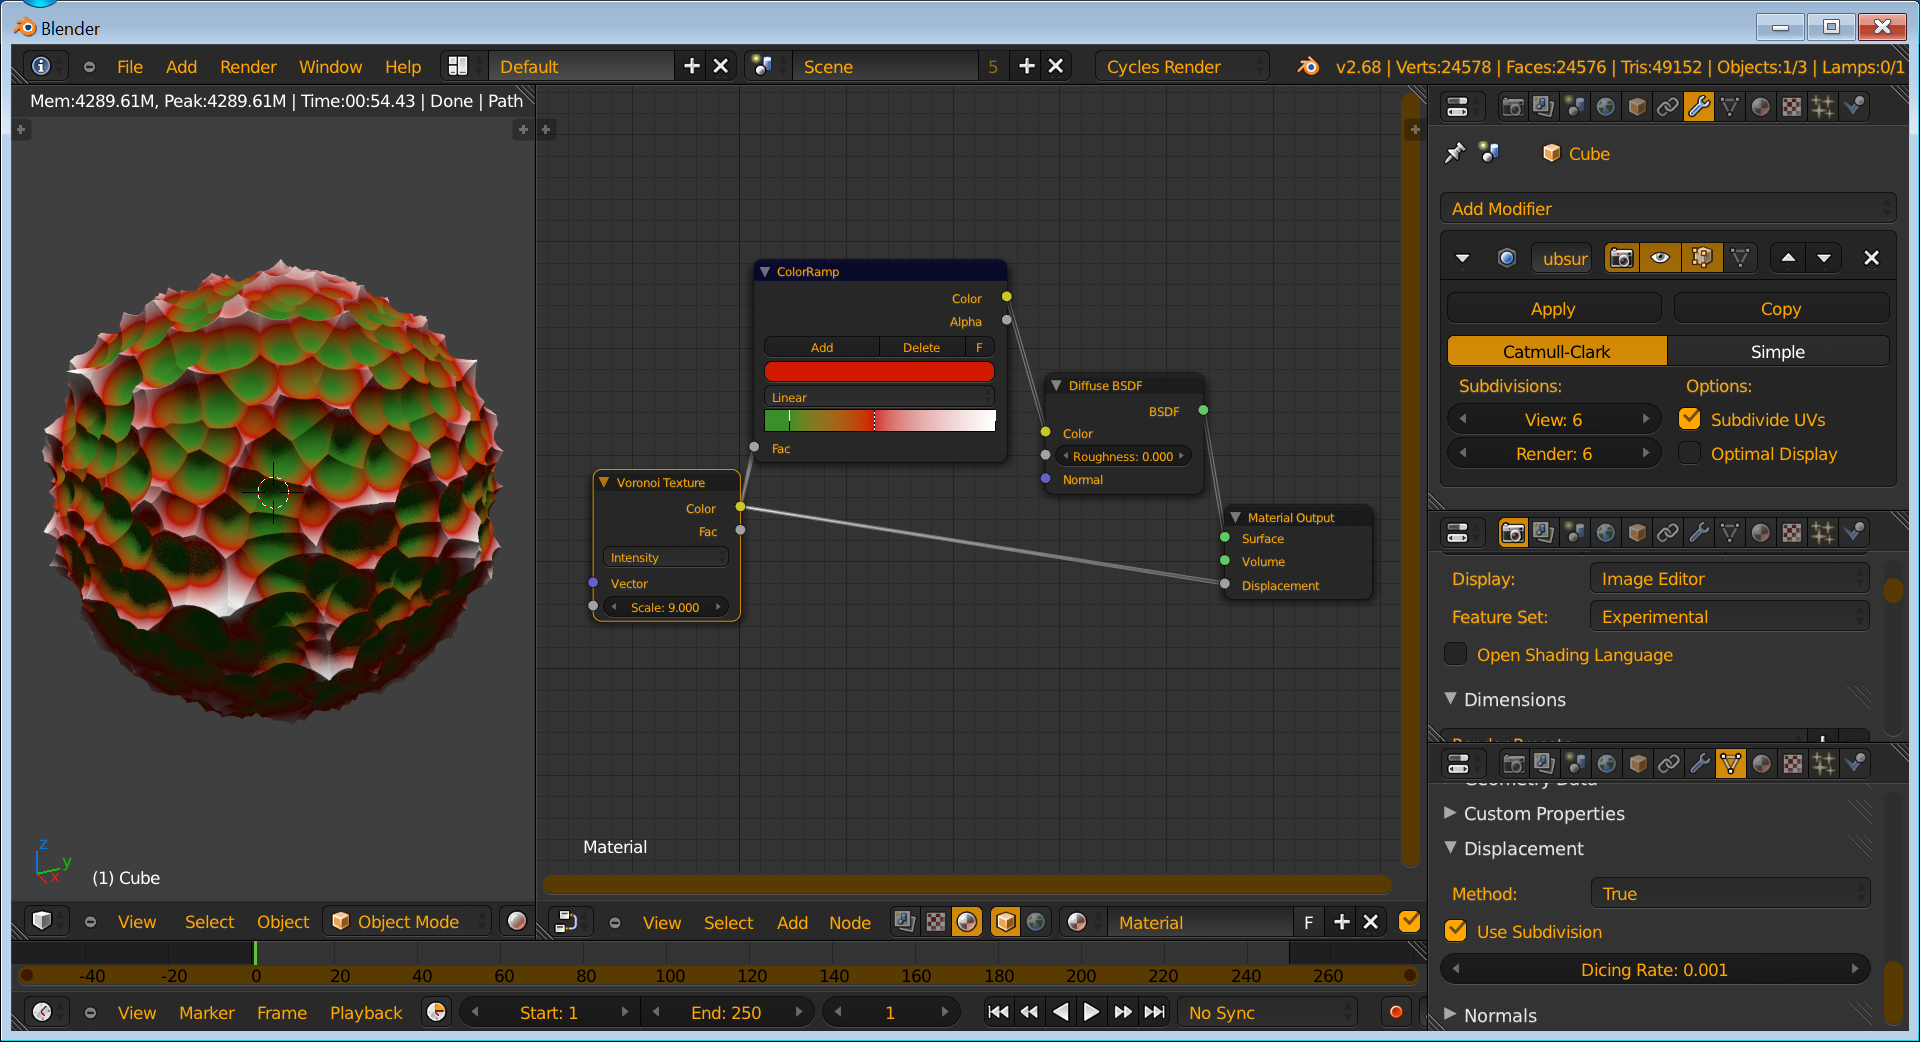Open the Particles sparkle tab in top properties panel
1920x1042 pixels.
[1823, 106]
